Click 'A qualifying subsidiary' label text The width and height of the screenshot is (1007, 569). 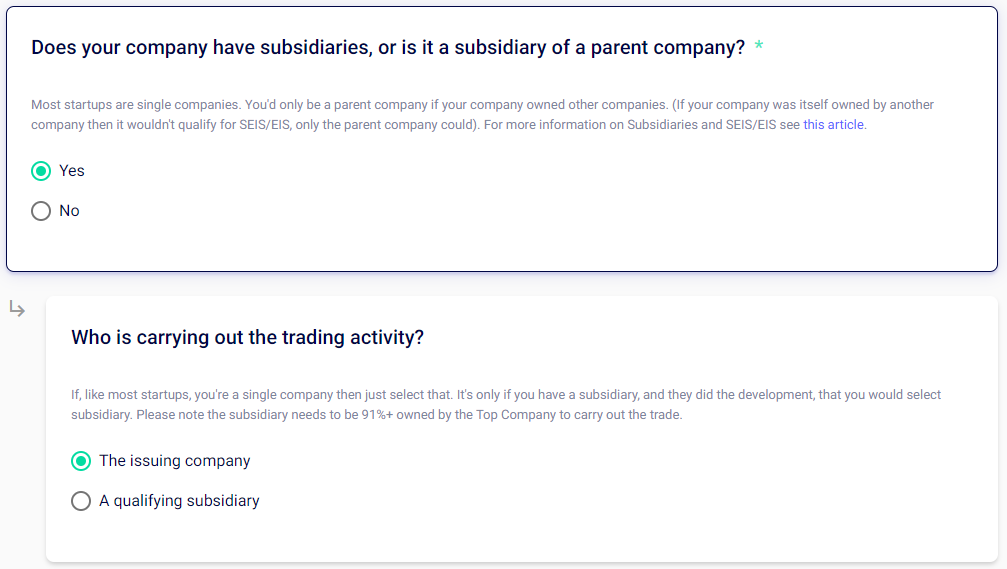coord(179,501)
